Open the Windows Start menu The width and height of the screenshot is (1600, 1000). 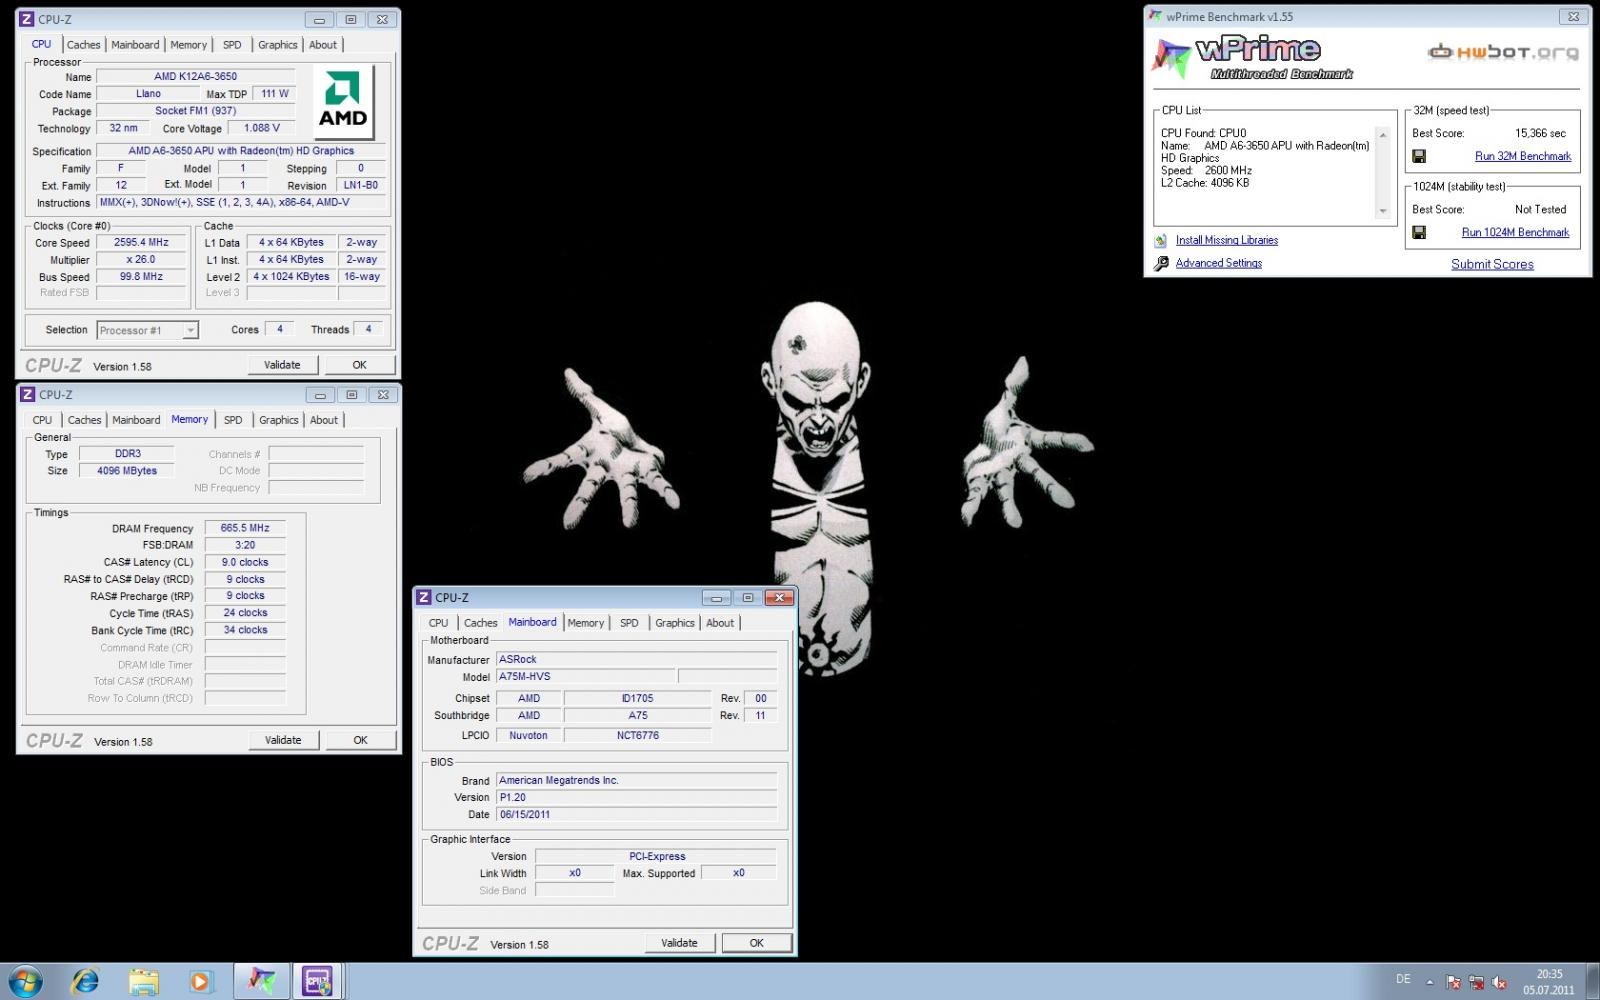pyautogui.click(x=24, y=981)
